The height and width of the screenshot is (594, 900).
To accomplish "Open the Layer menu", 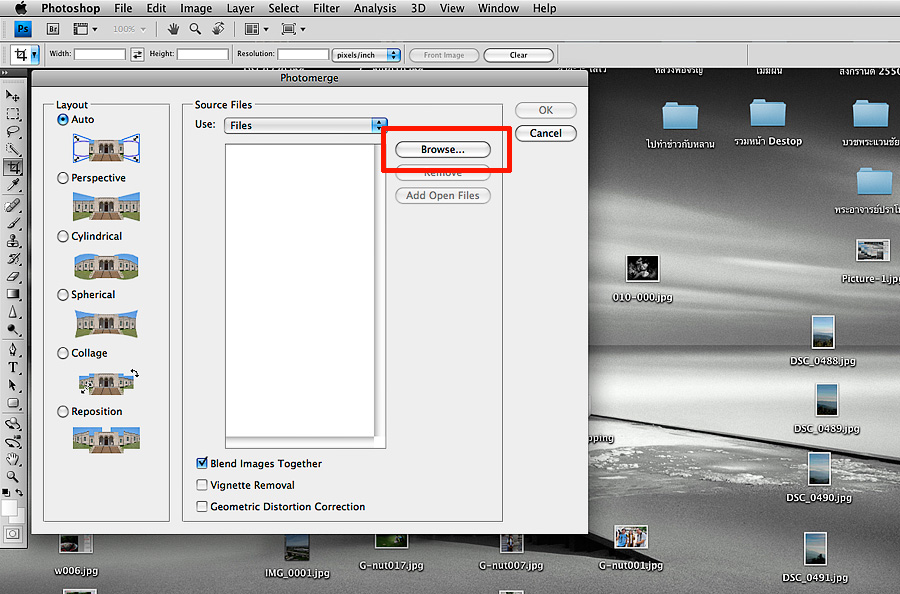I will [x=240, y=8].
